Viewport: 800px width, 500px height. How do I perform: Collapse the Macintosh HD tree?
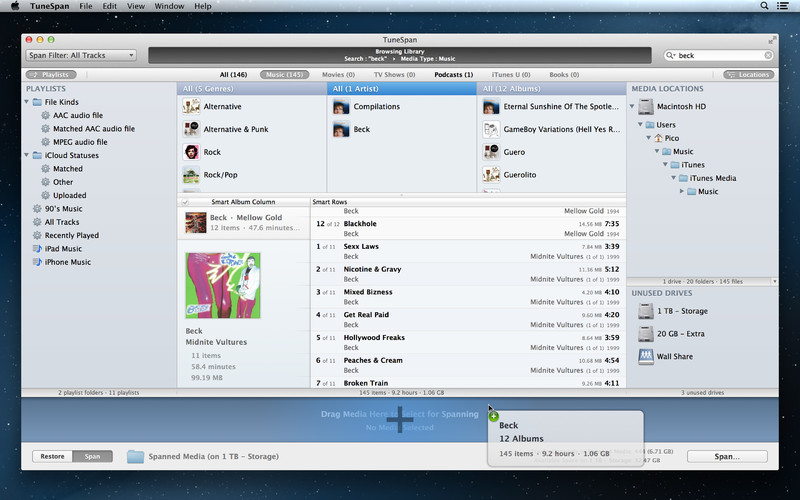(632, 107)
